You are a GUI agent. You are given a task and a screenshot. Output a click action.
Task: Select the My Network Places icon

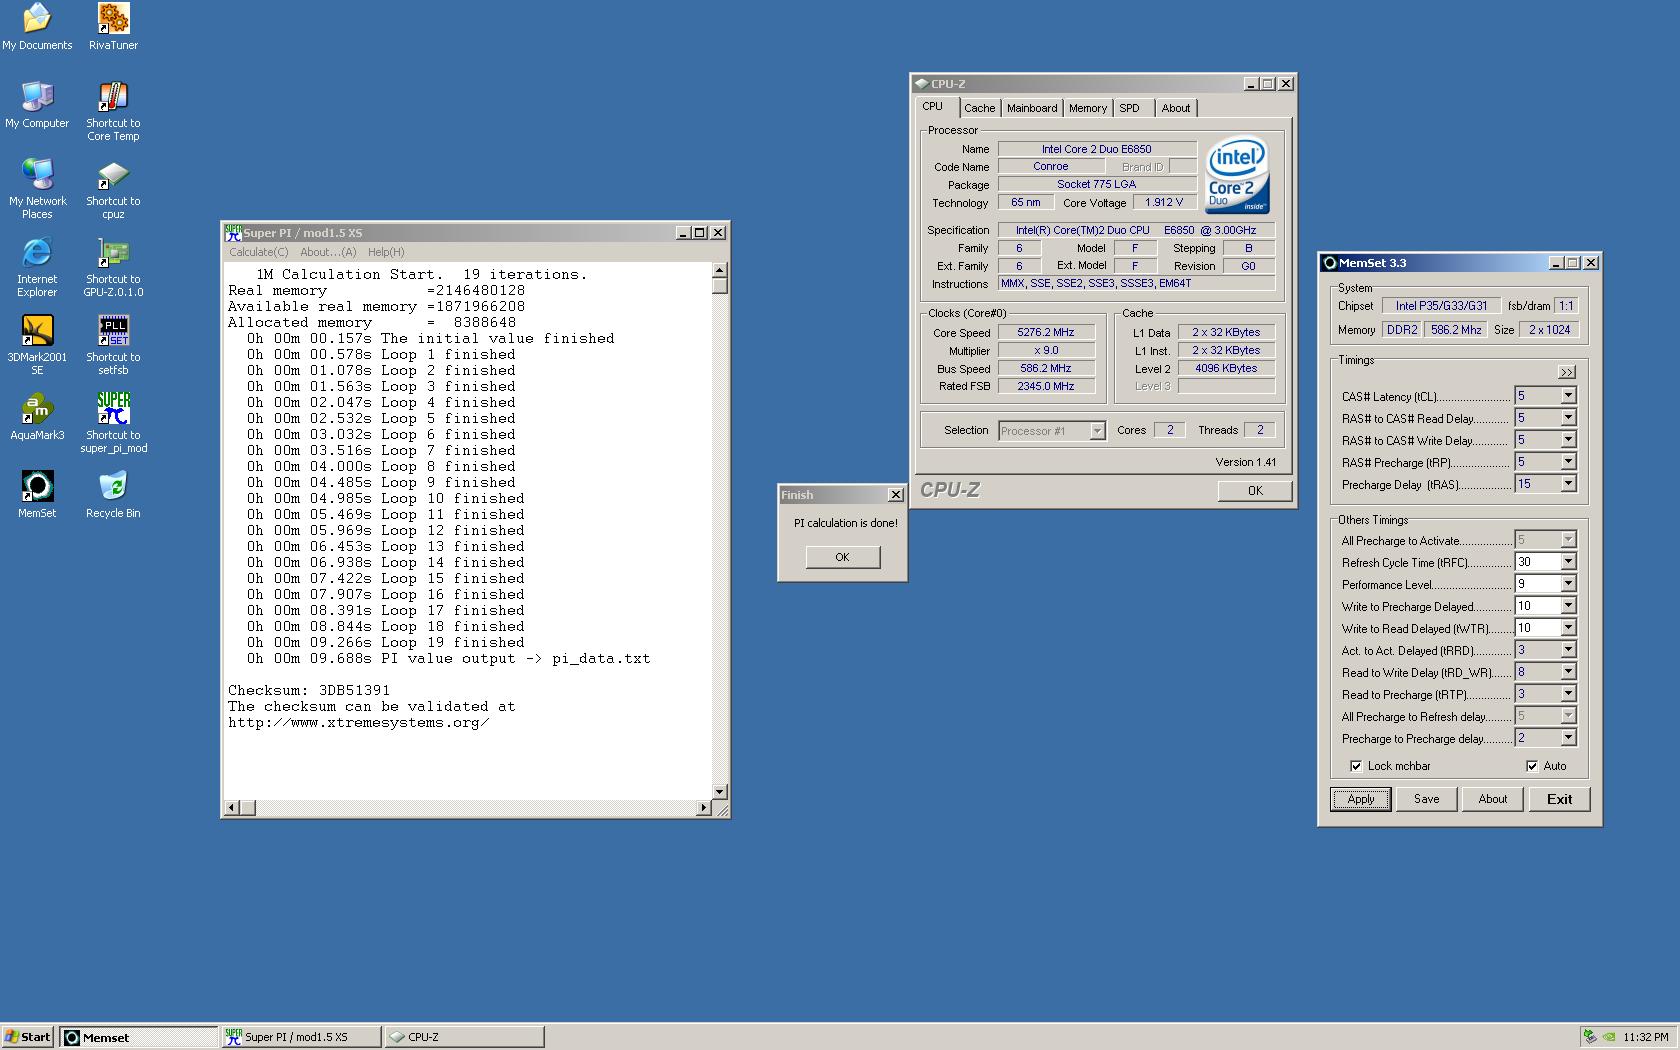click(x=37, y=189)
